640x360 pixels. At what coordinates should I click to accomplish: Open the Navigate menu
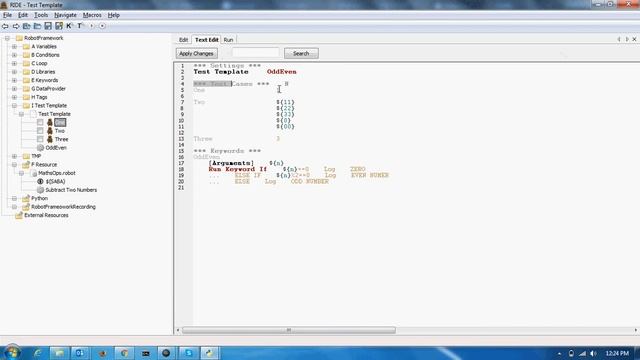coord(65,15)
